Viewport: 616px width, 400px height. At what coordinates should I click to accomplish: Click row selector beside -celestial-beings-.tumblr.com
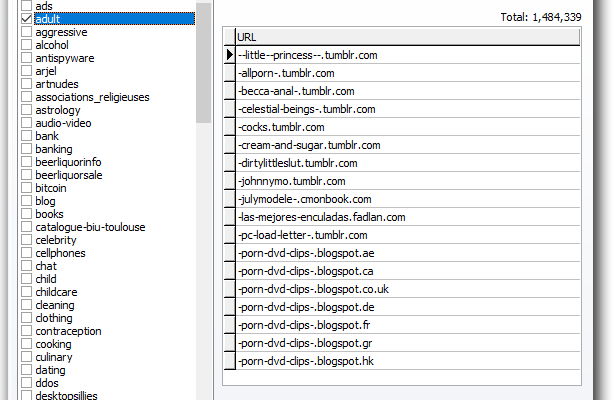point(230,109)
